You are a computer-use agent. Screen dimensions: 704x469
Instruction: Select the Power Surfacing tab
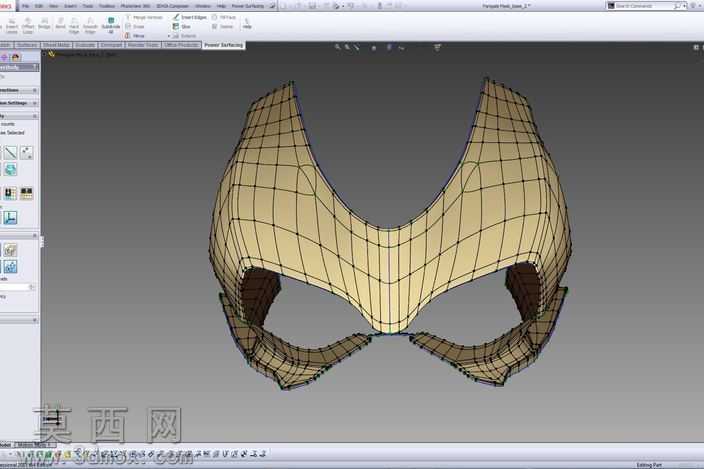point(224,45)
